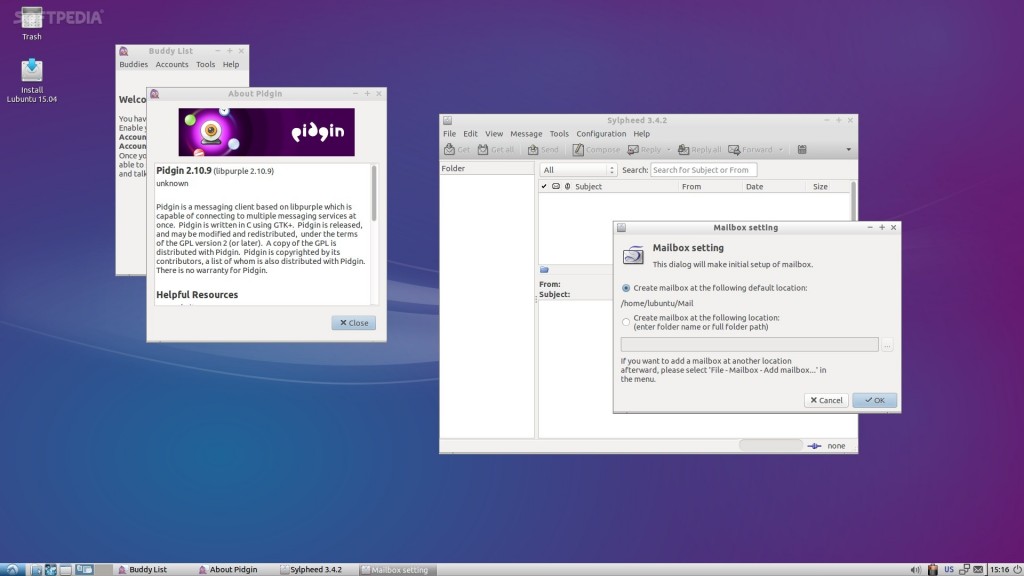Open the Configuration menu in Sylpheed
This screenshot has height=576, width=1024.
[601, 133]
